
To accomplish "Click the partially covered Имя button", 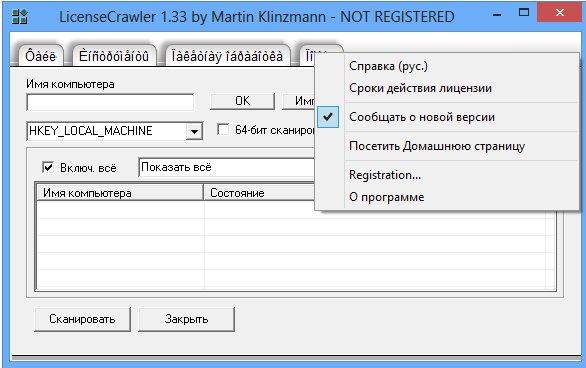I will [298, 101].
